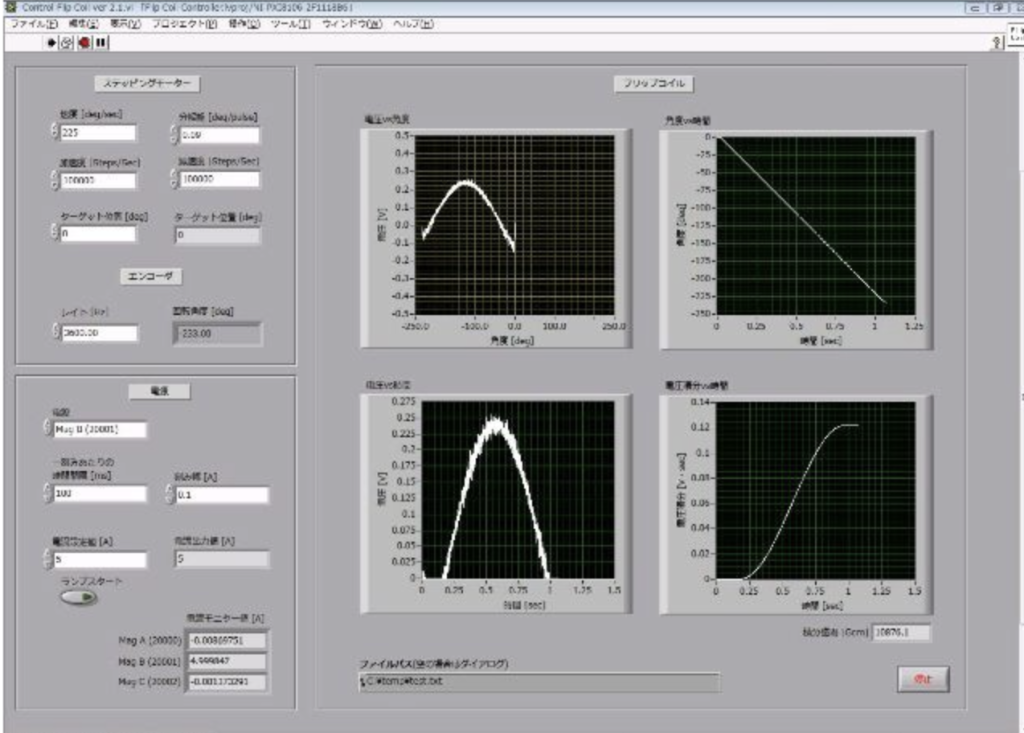Click the stepper beside the 0.1 A step field
This screenshot has height=733, width=1024.
[170, 494]
